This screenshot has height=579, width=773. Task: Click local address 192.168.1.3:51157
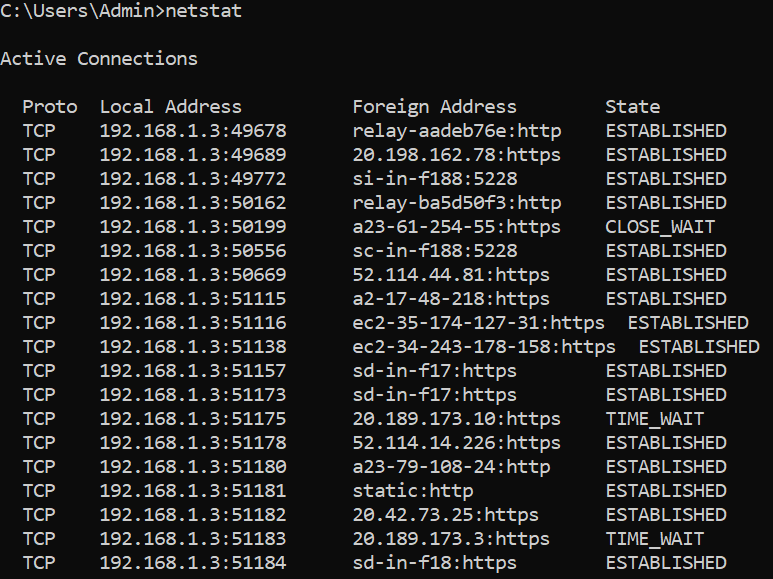(x=193, y=371)
